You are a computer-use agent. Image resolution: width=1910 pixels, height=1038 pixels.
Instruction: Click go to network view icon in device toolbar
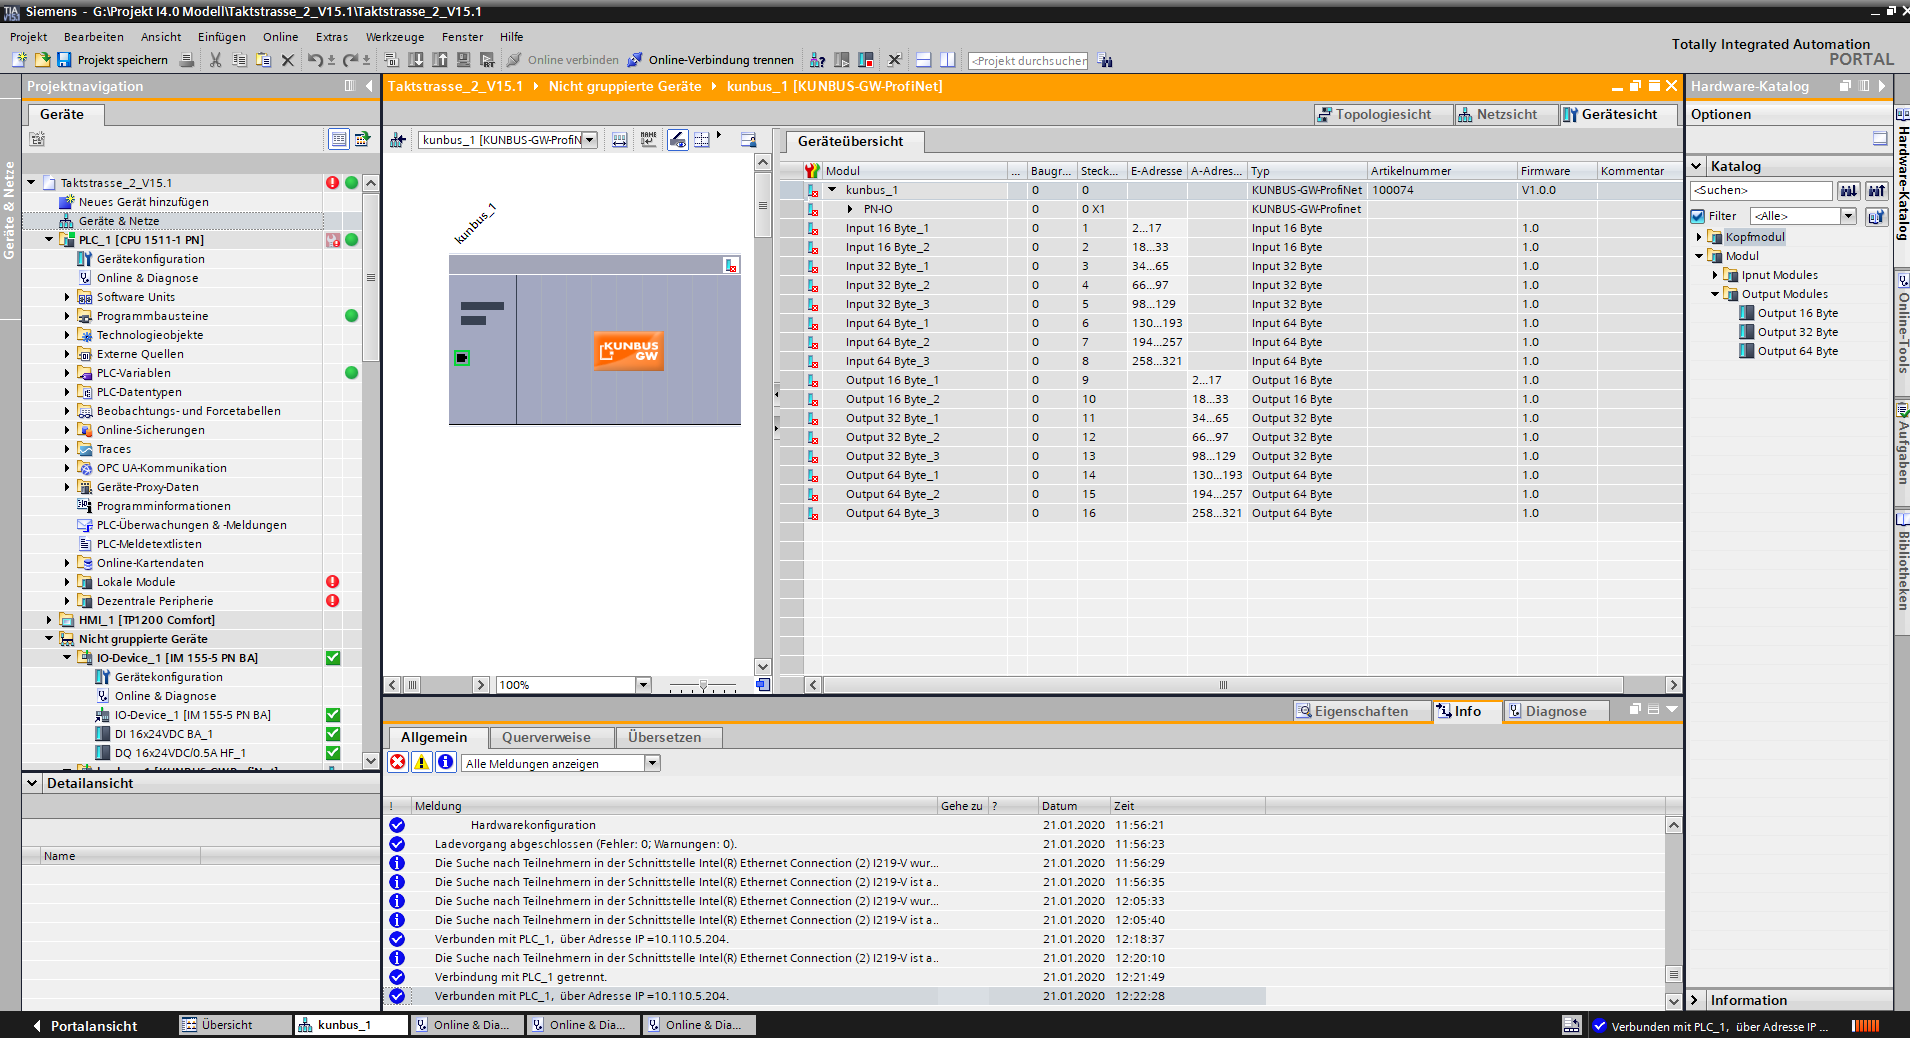pos(398,140)
